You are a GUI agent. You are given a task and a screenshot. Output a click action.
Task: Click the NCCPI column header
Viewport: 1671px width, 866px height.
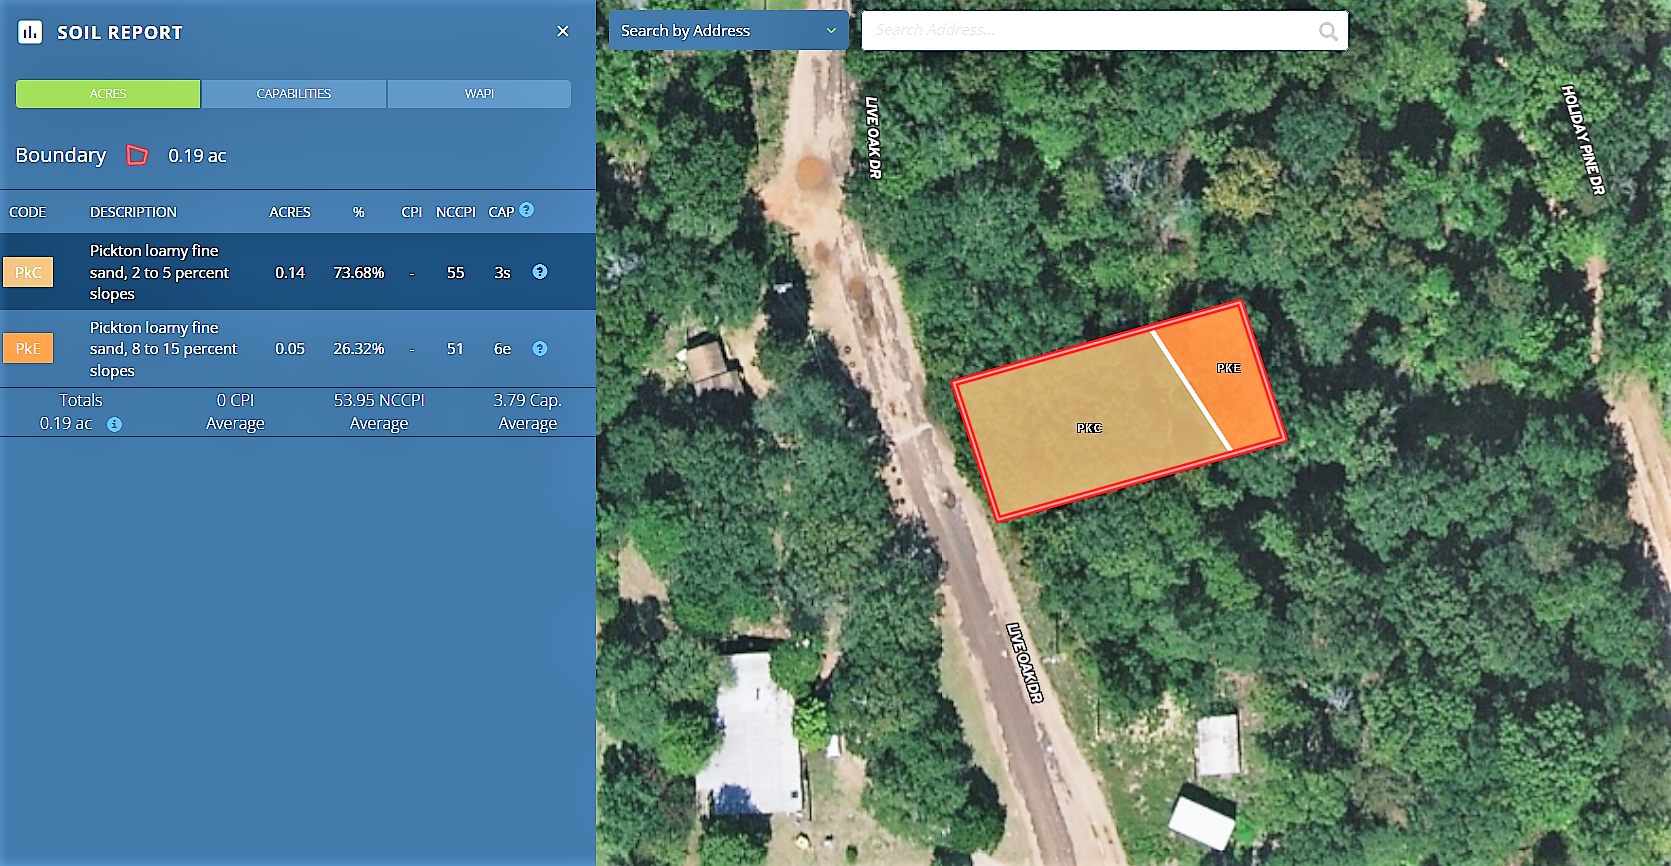pos(456,212)
